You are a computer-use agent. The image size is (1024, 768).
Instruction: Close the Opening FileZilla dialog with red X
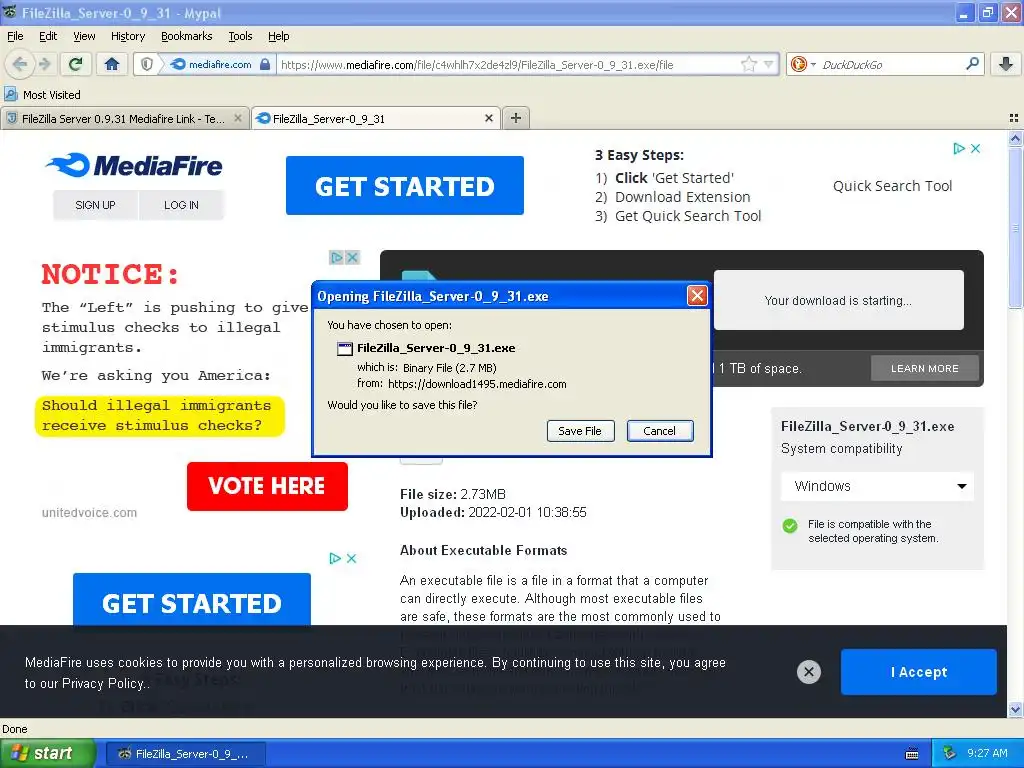click(x=697, y=296)
